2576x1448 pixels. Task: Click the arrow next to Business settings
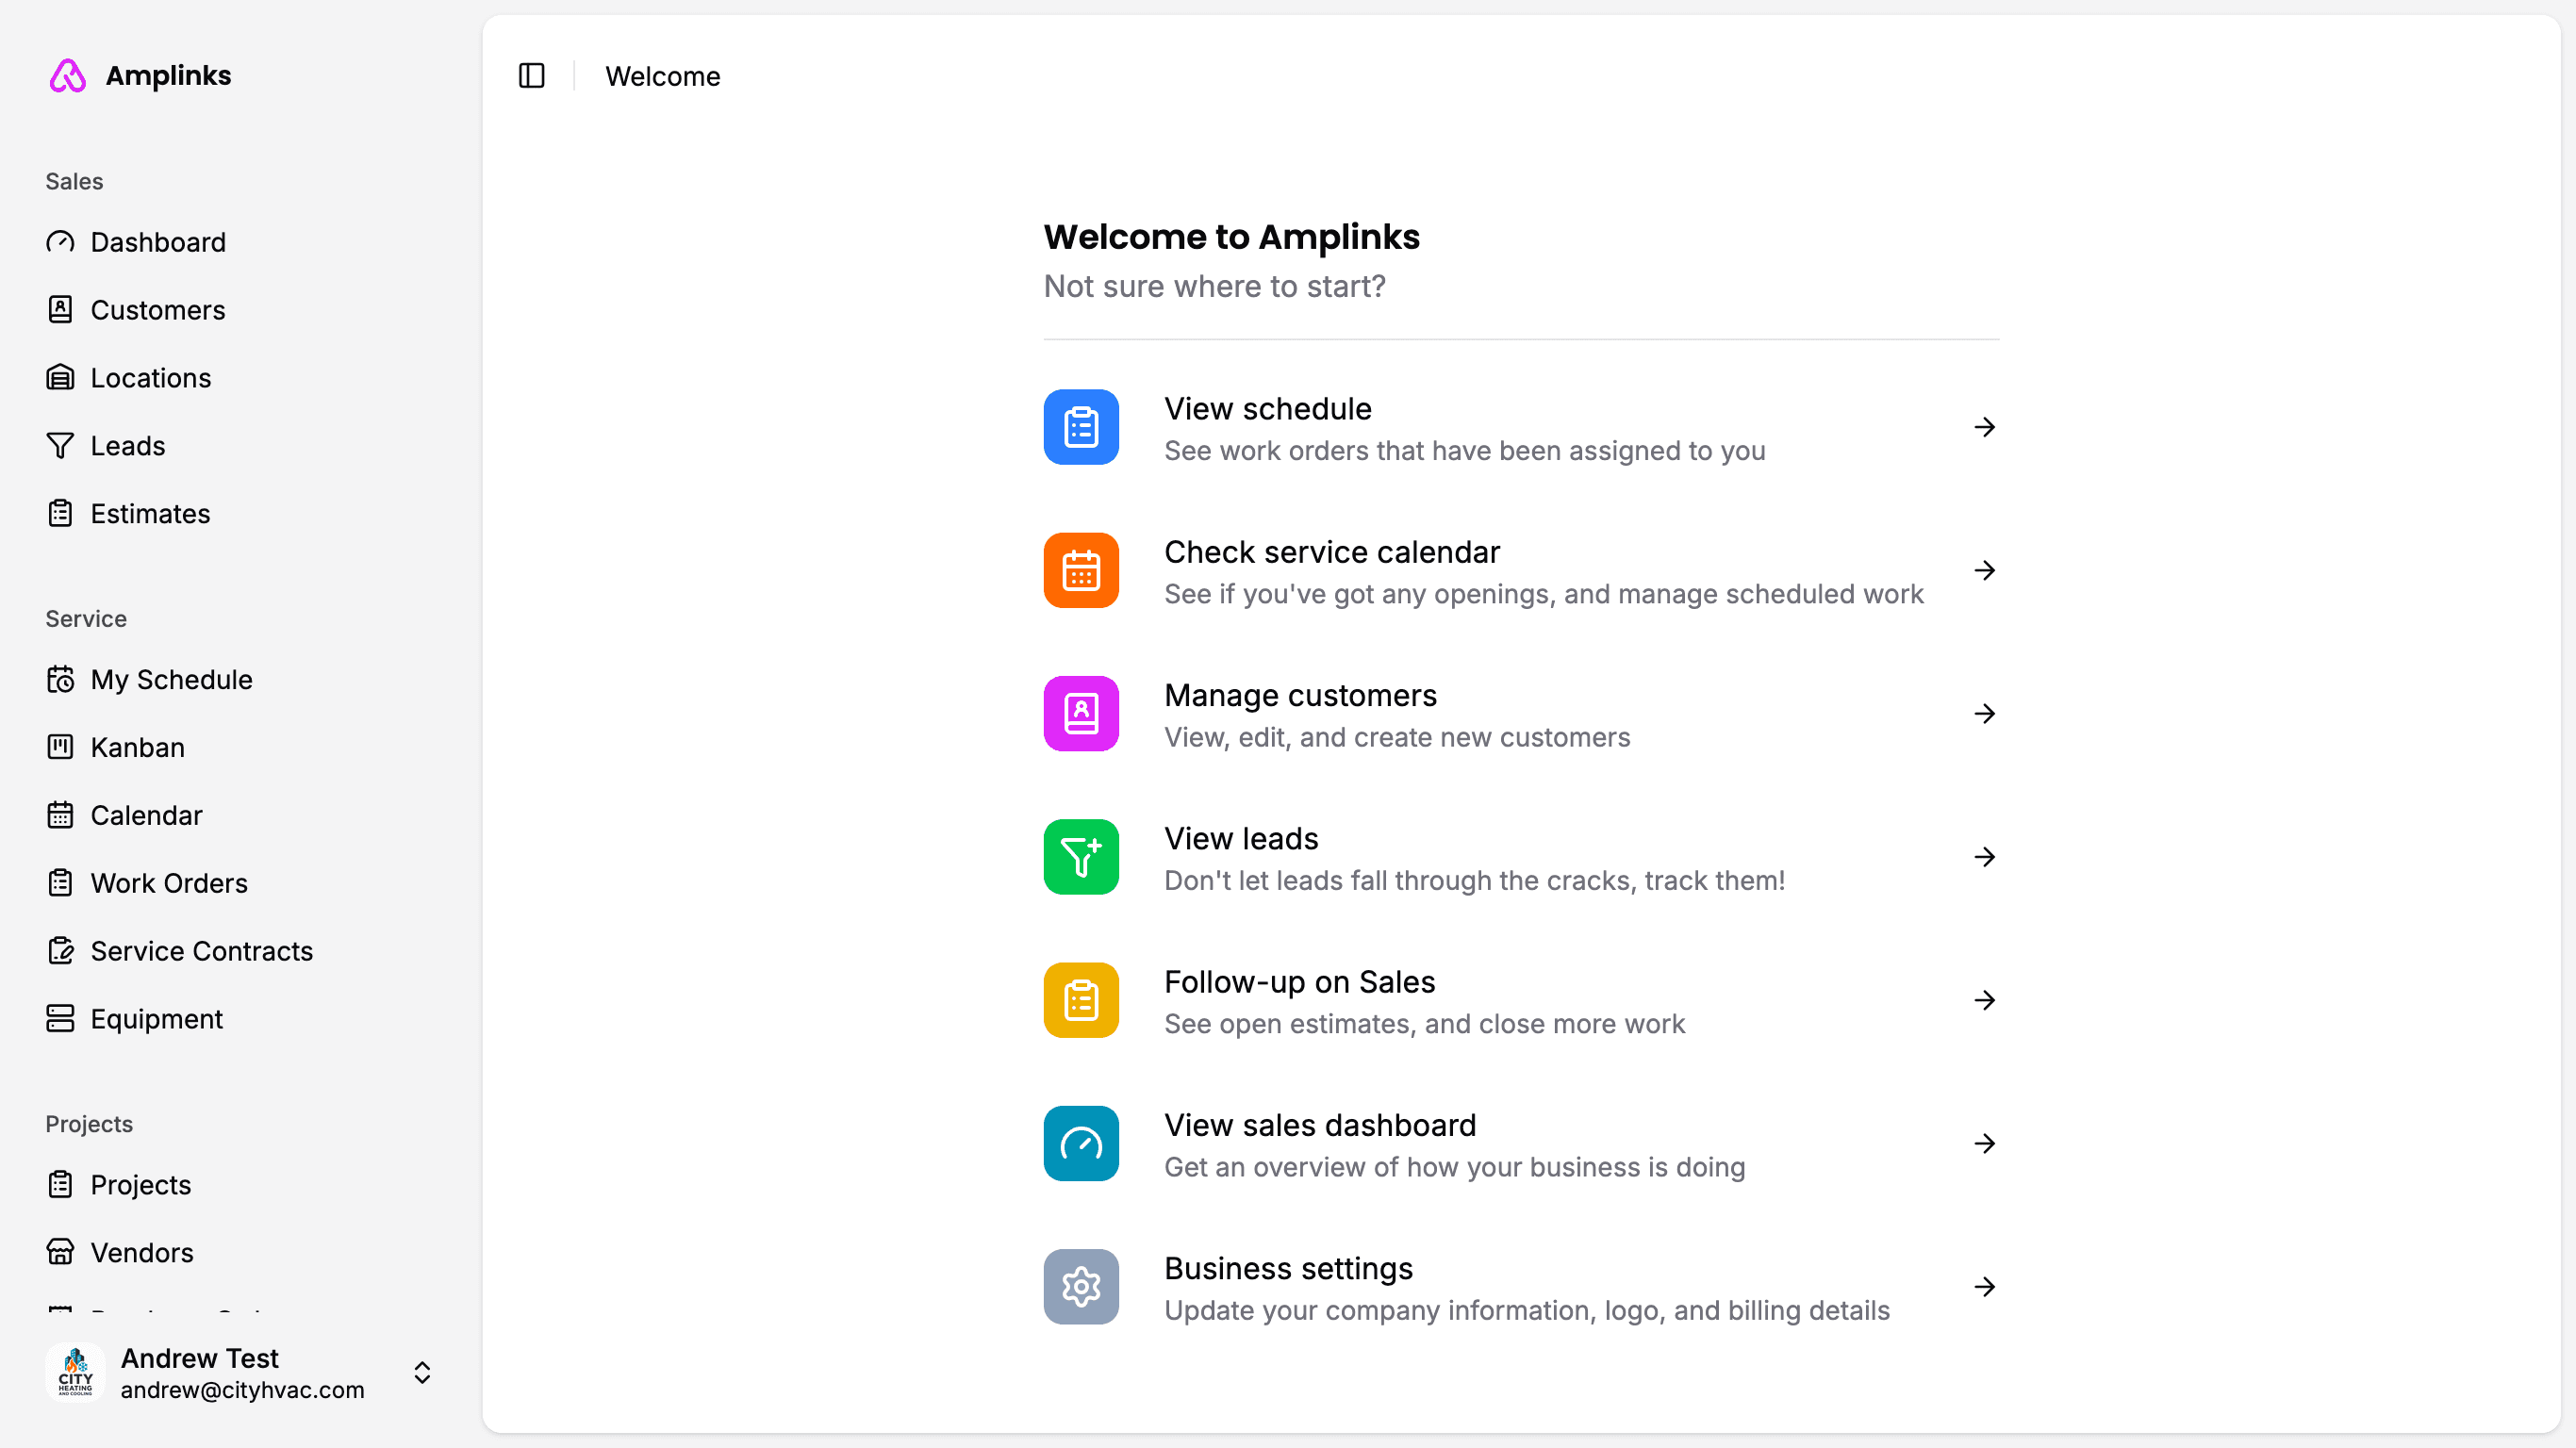(x=1984, y=1286)
